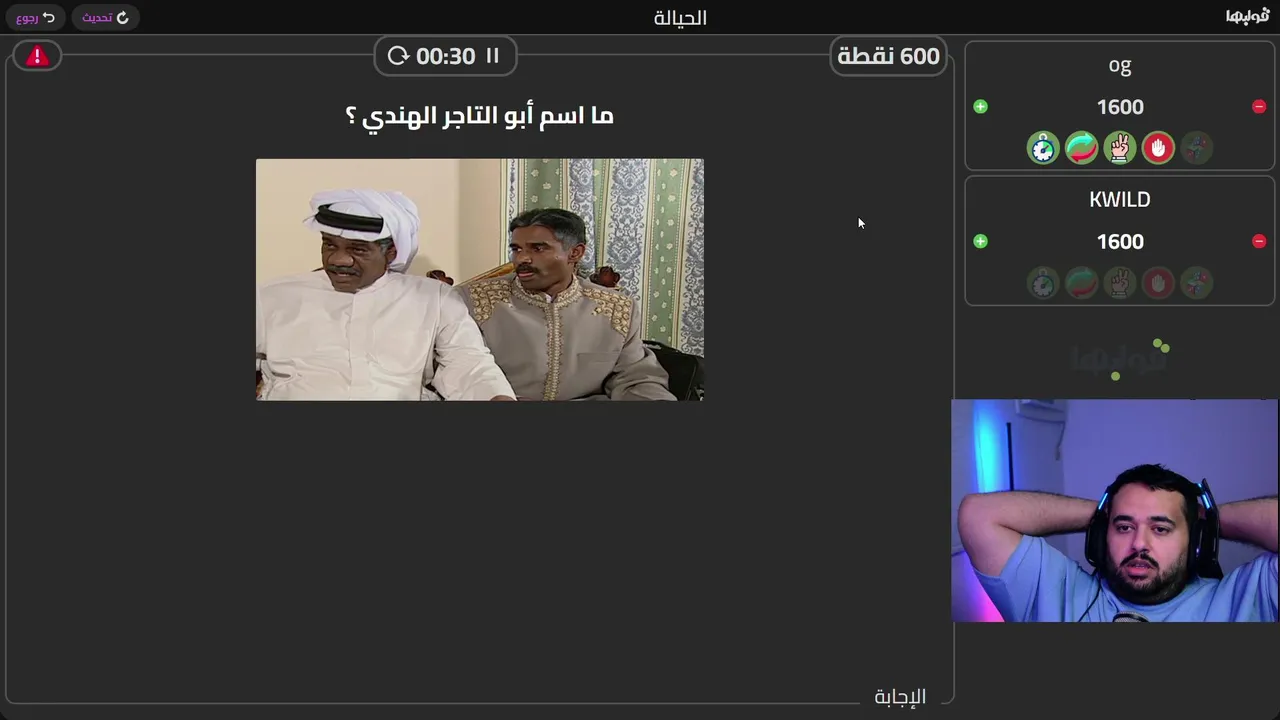
Task: Use og's swap arrows power-up
Action: 1081,148
